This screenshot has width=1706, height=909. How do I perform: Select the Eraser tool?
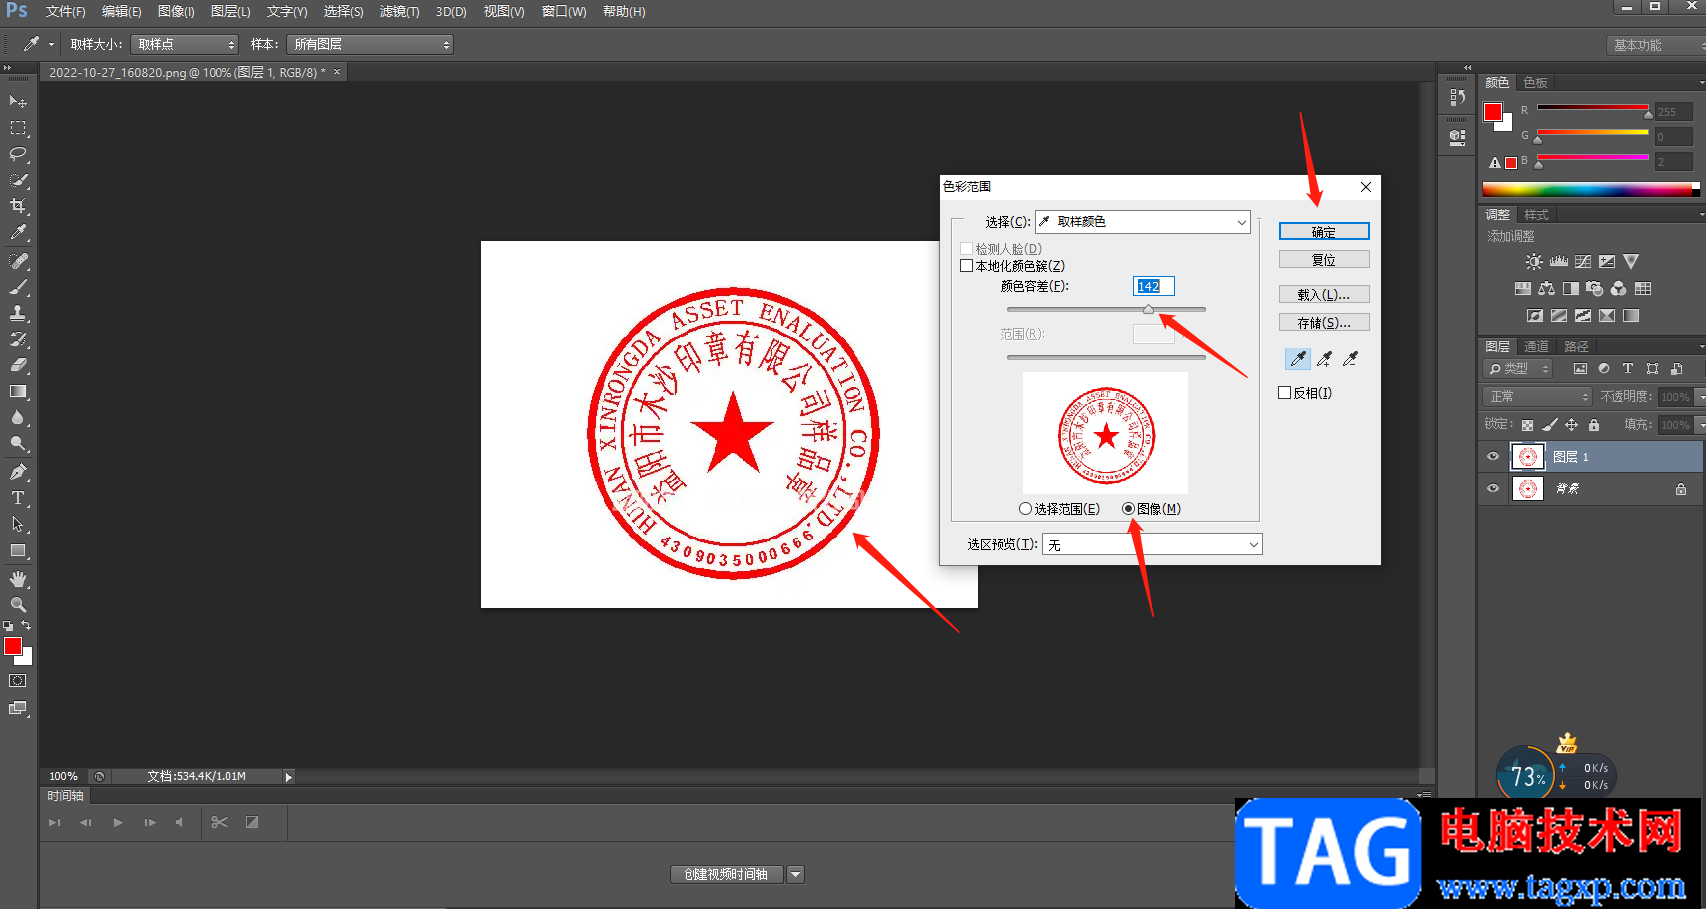click(18, 365)
